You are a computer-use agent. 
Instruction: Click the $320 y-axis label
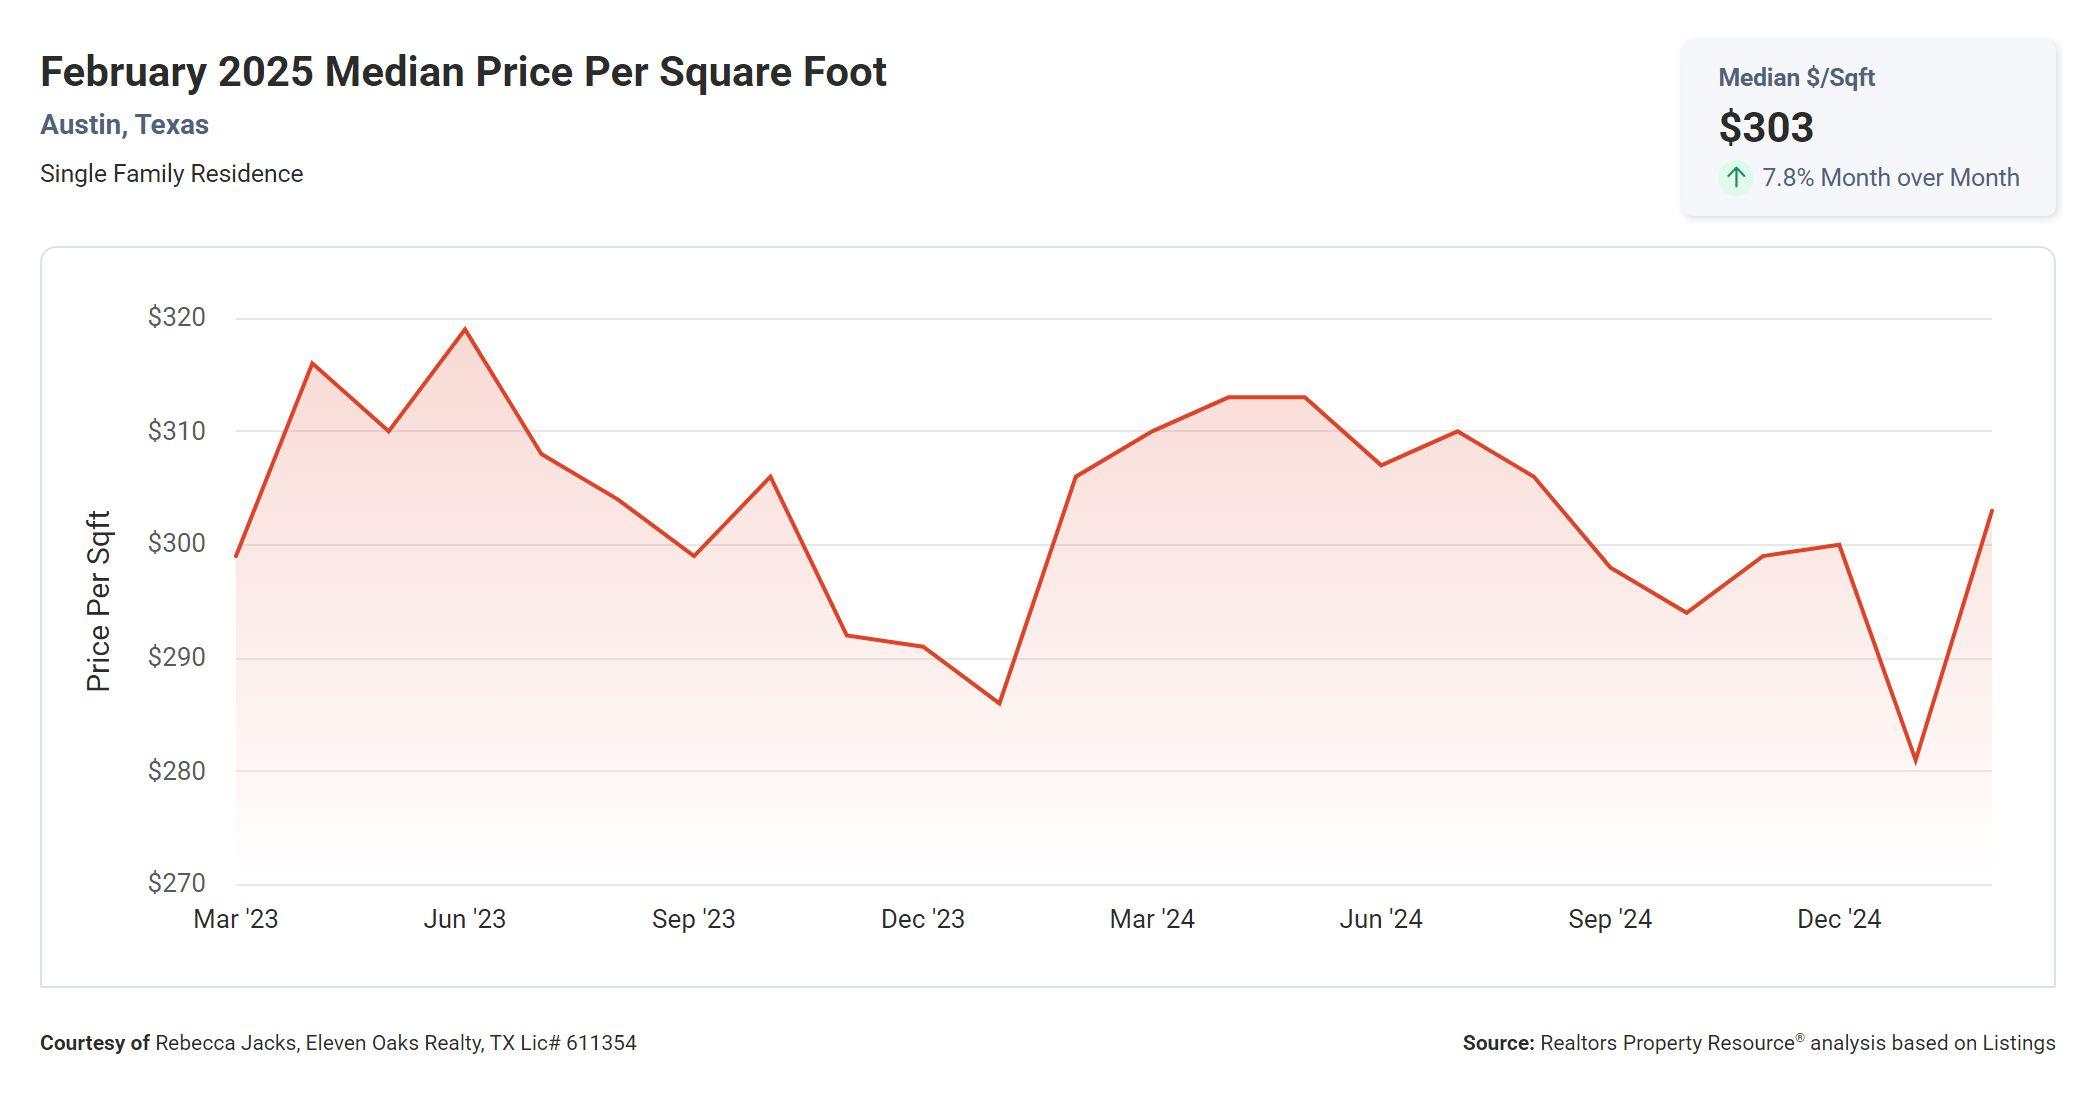point(176,318)
